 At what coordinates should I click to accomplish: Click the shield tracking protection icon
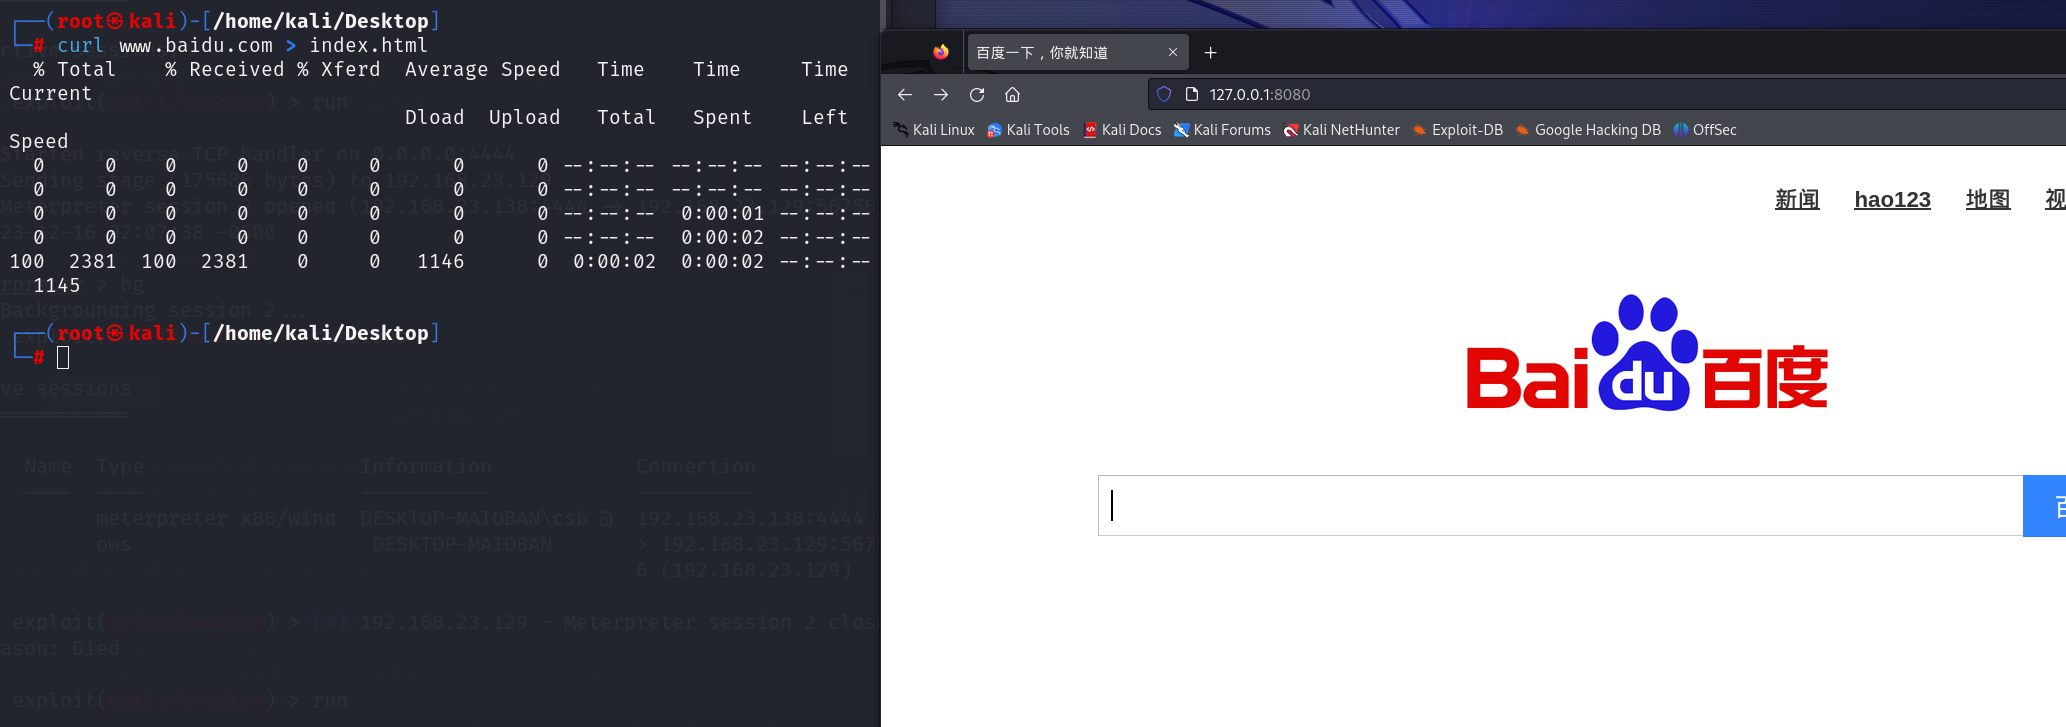[x=1164, y=94]
